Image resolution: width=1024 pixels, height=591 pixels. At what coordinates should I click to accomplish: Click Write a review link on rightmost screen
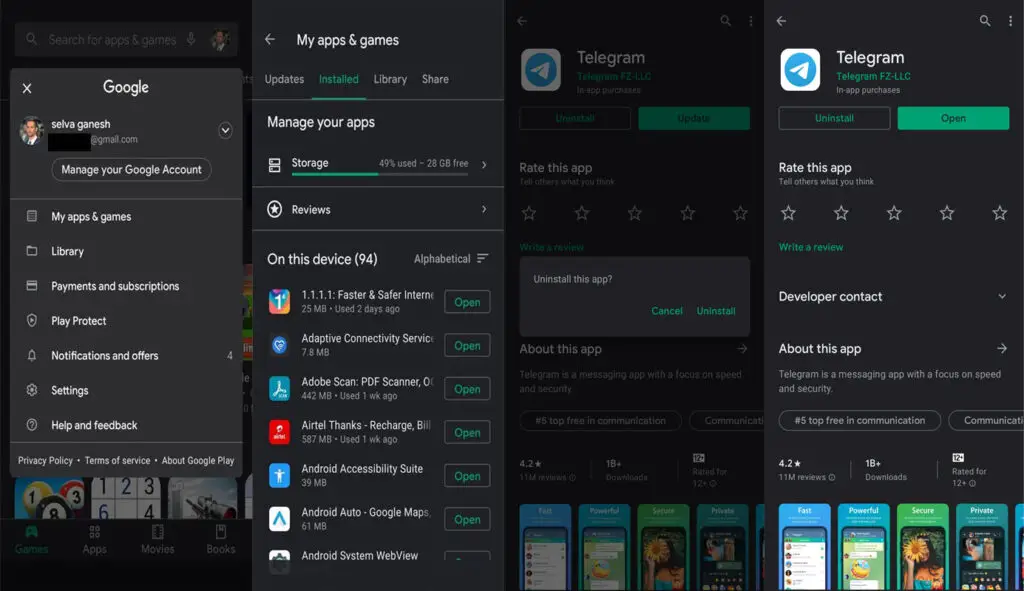(810, 248)
